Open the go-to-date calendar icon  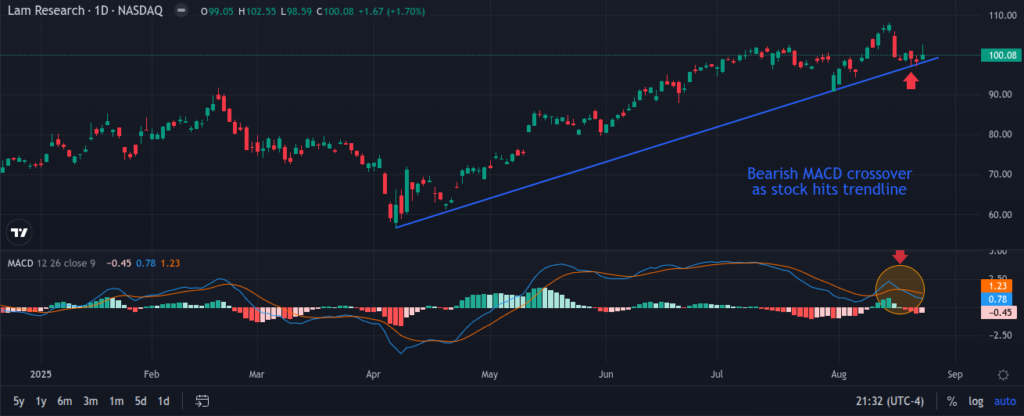[x=202, y=401]
